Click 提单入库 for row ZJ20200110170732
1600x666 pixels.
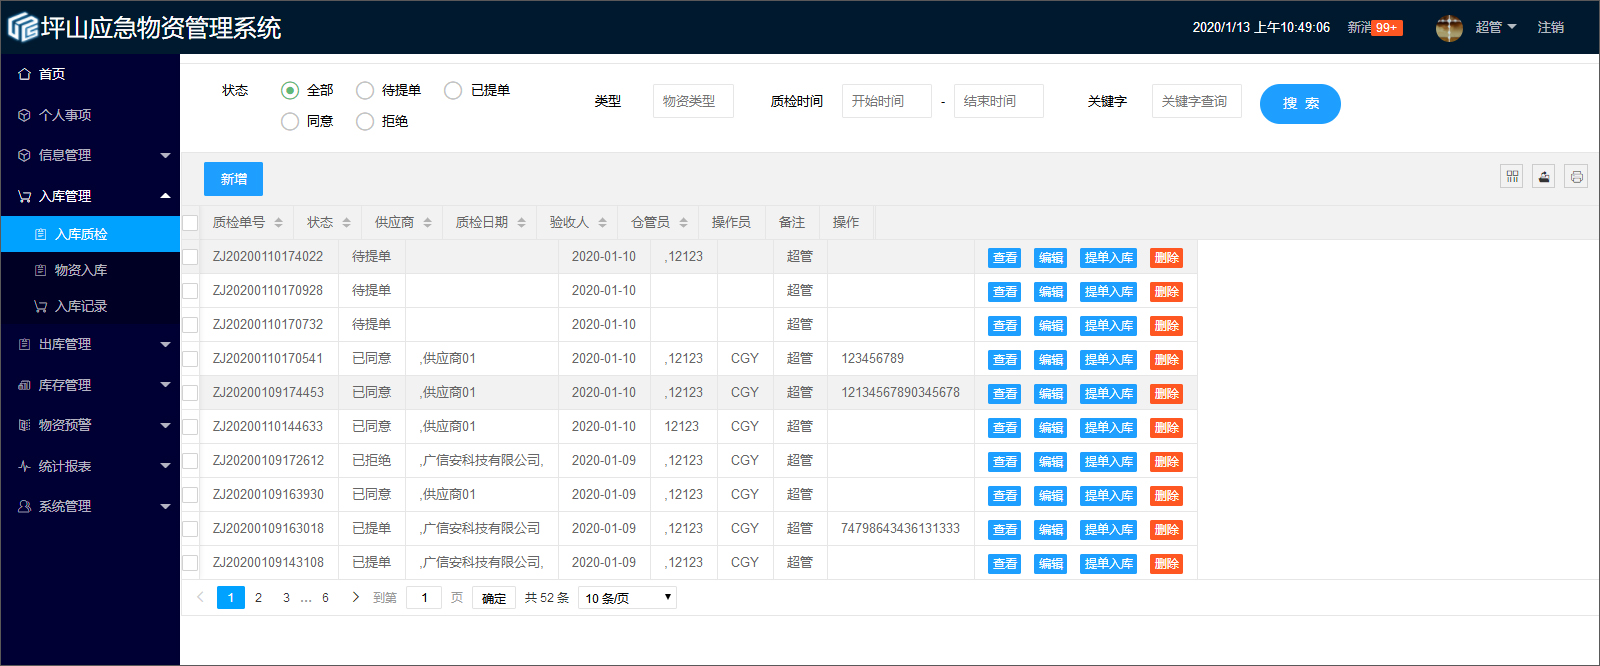click(x=1109, y=326)
